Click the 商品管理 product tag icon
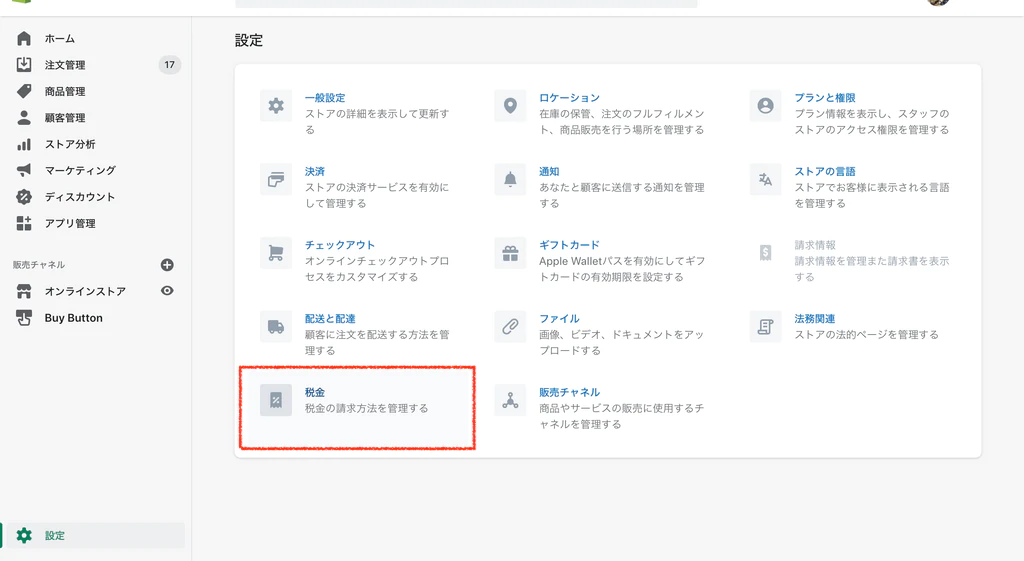The width and height of the screenshot is (1024, 561). click(x=24, y=91)
